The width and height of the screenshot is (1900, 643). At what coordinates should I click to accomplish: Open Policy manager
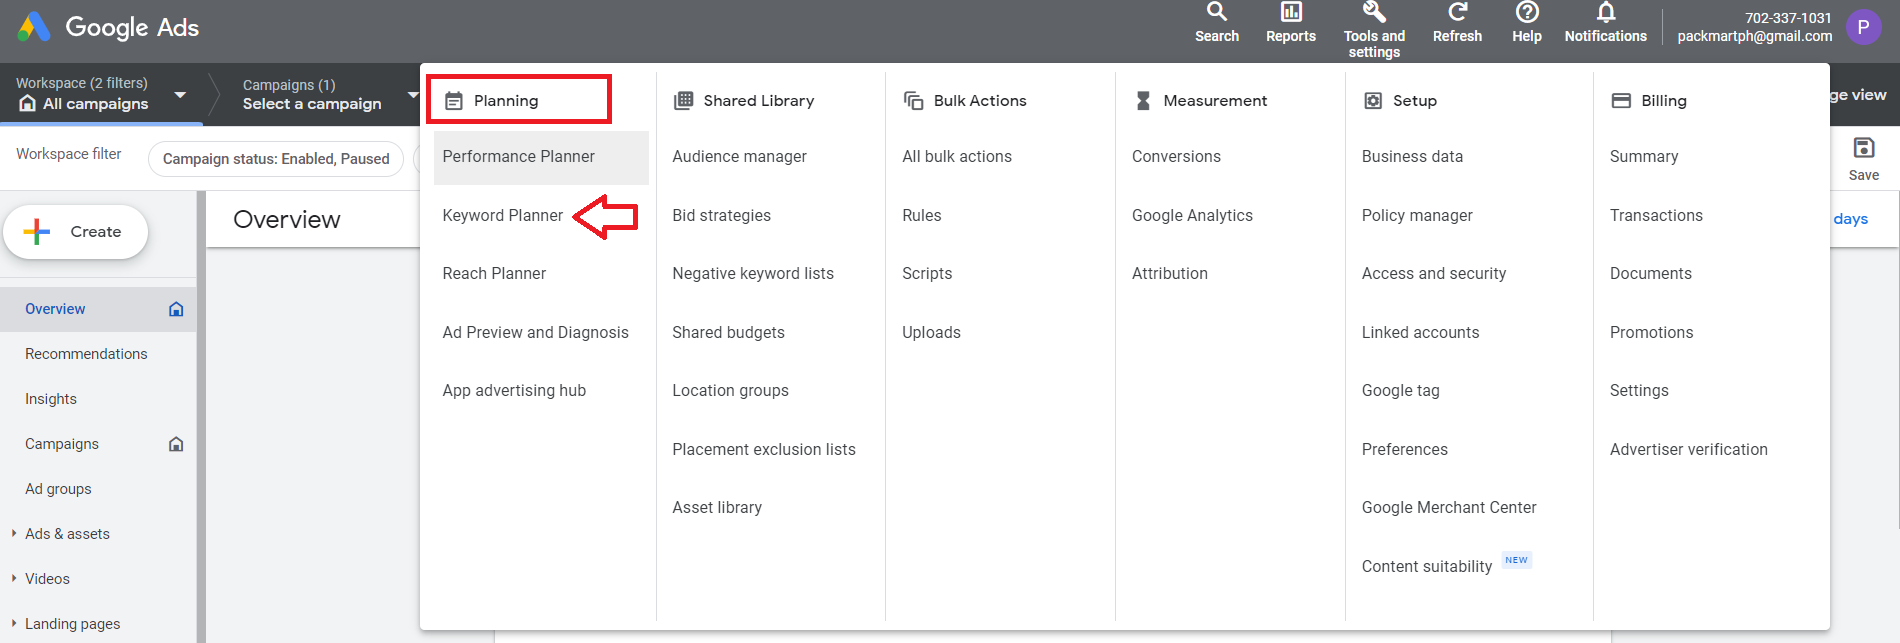(x=1417, y=215)
